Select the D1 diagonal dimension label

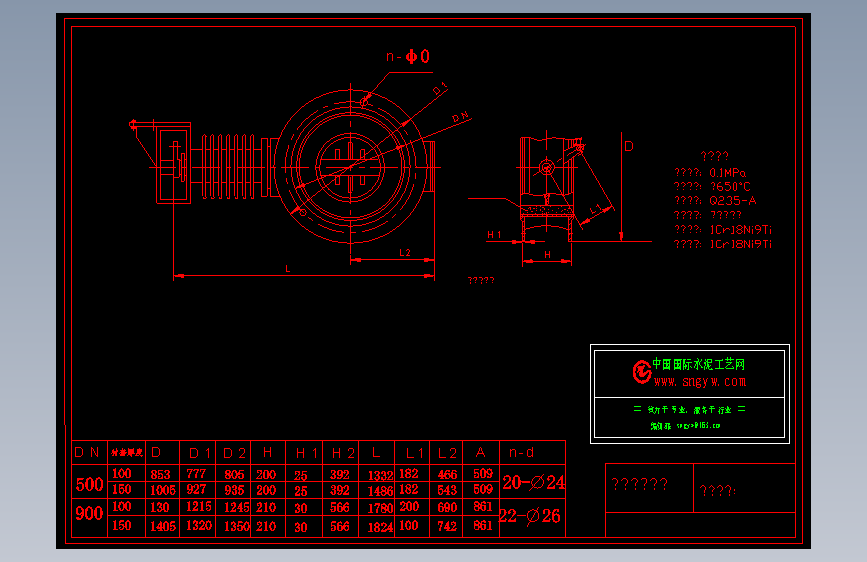[440, 89]
